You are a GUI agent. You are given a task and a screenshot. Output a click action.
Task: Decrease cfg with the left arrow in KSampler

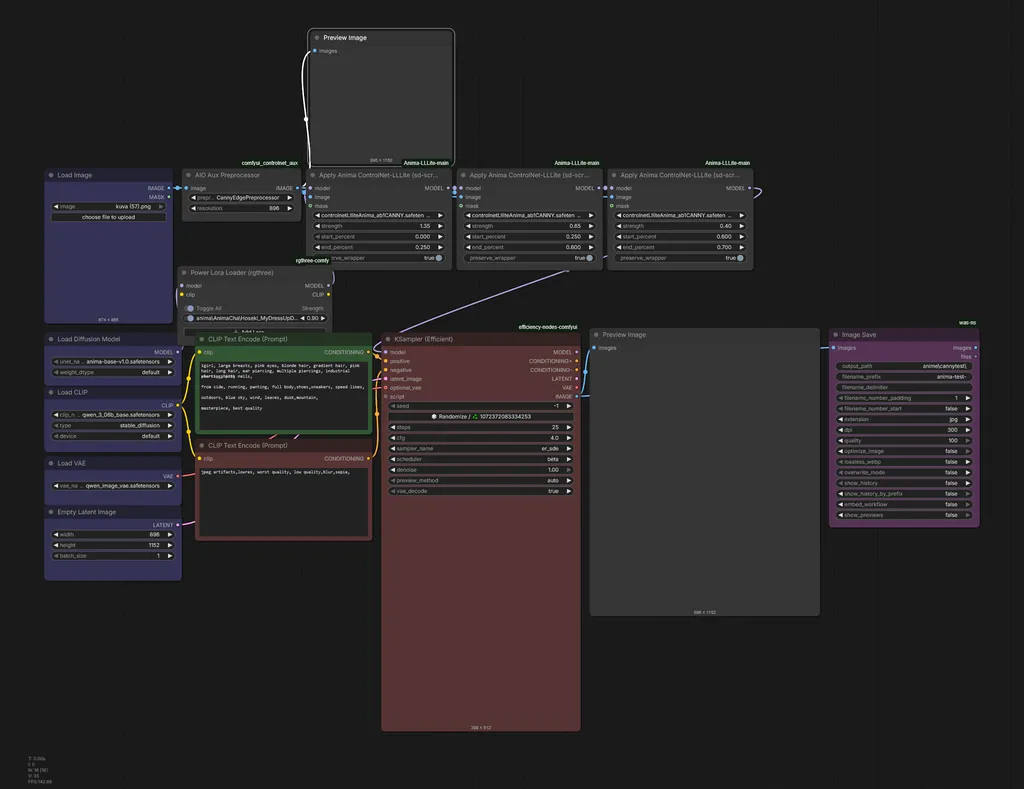point(393,438)
